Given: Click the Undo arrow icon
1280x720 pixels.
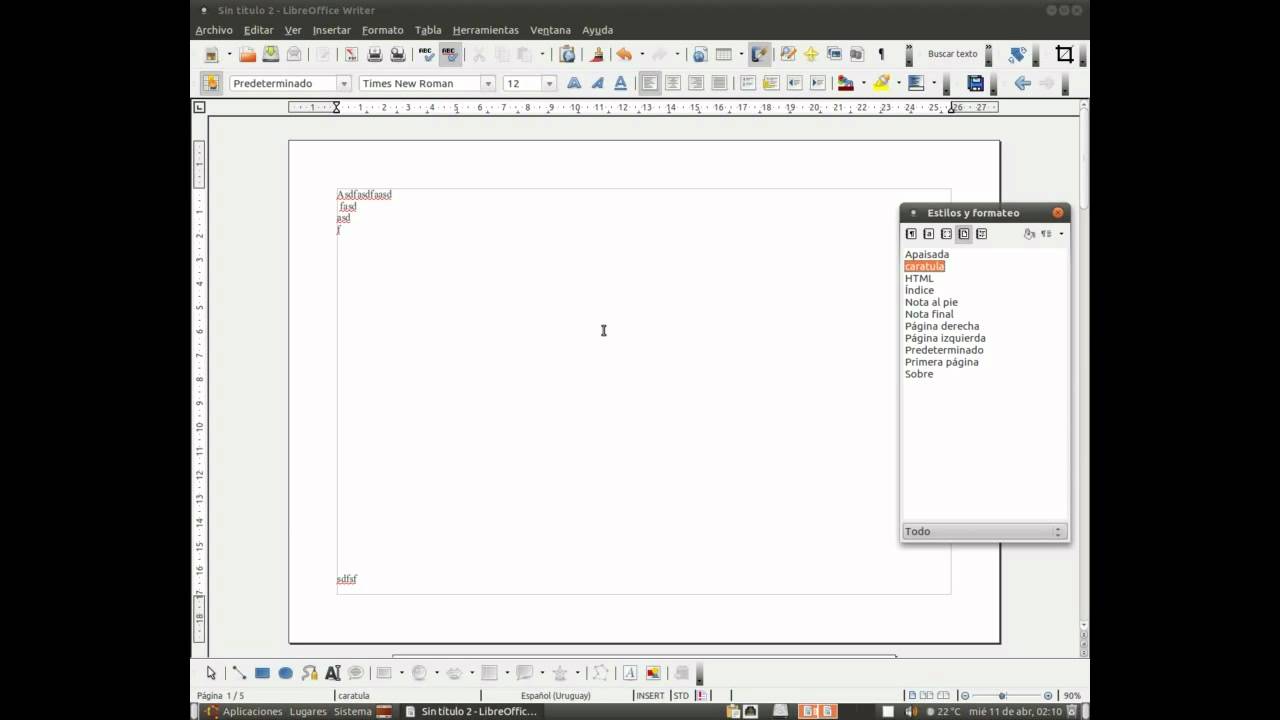Looking at the screenshot, I should coord(624,55).
